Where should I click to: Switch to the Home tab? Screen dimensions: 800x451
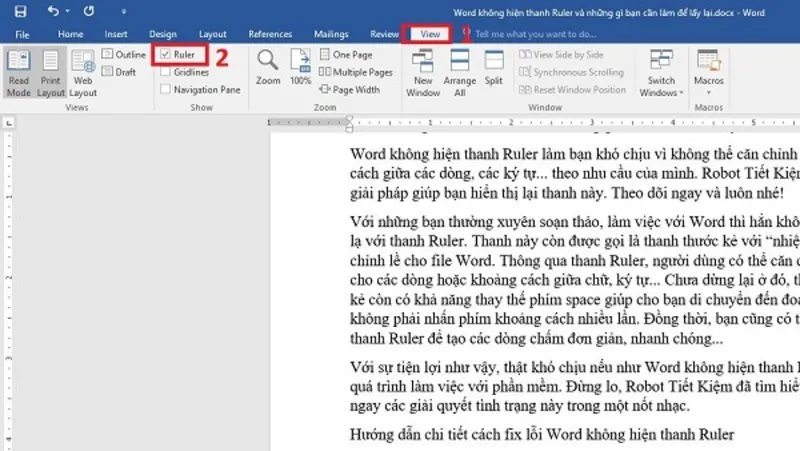[70, 34]
